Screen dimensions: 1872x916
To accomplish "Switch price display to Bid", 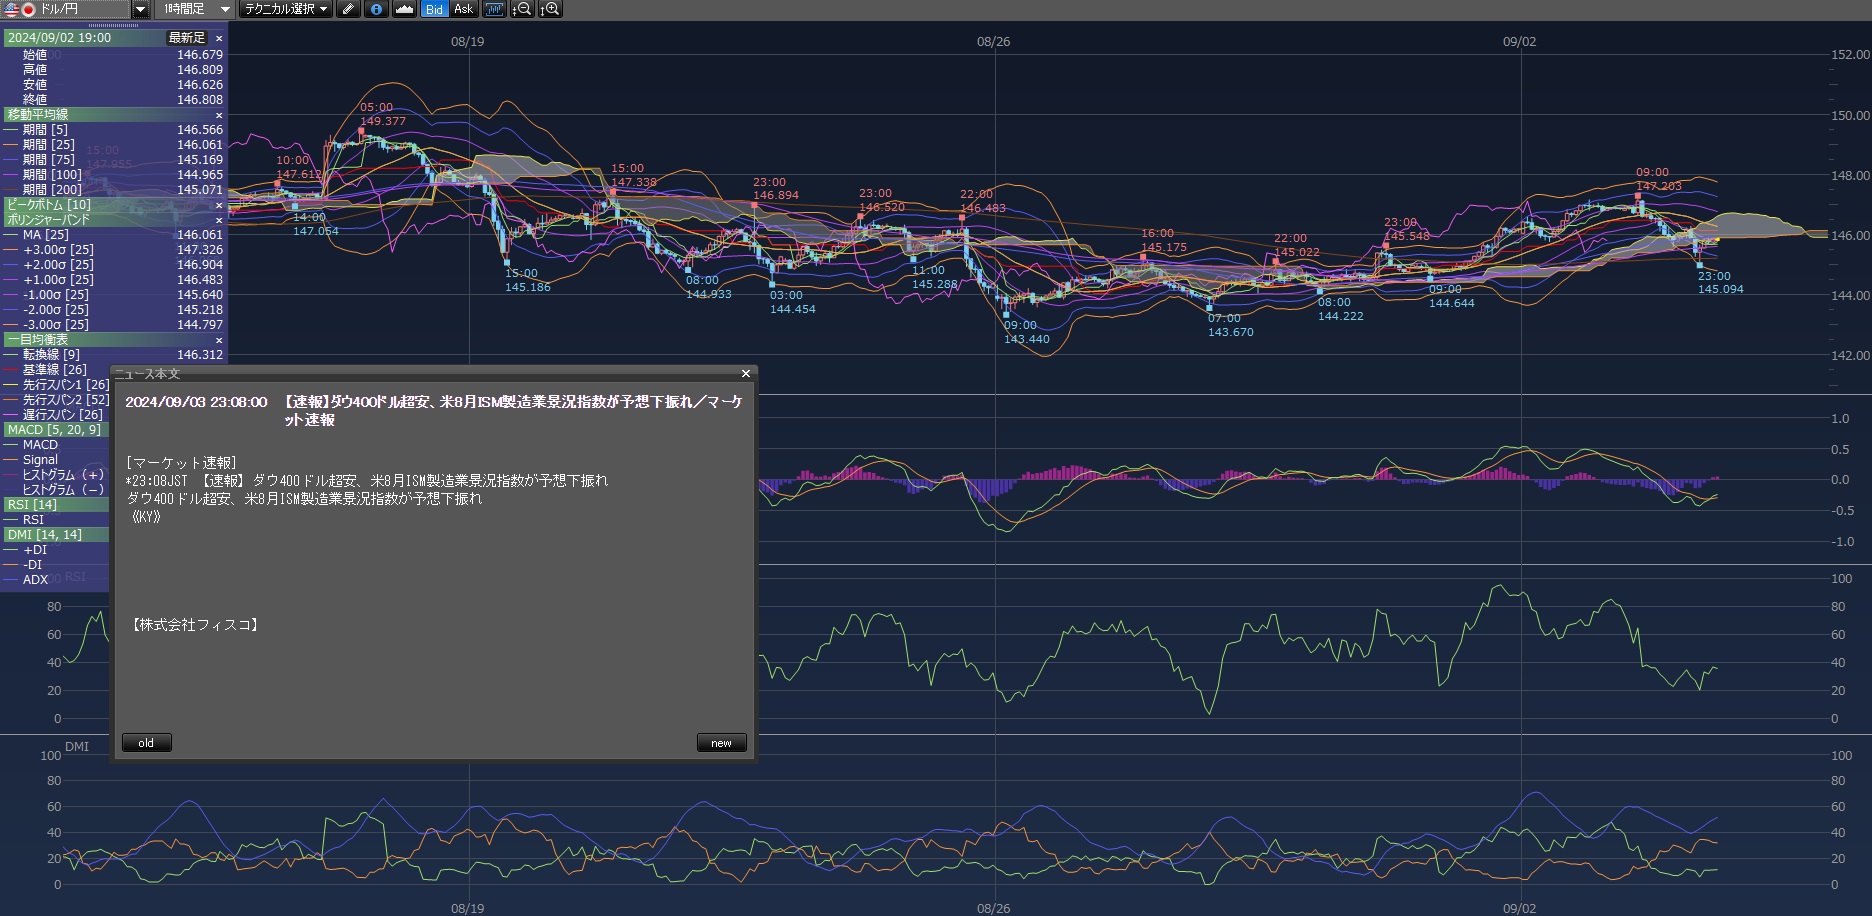I will coord(434,9).
